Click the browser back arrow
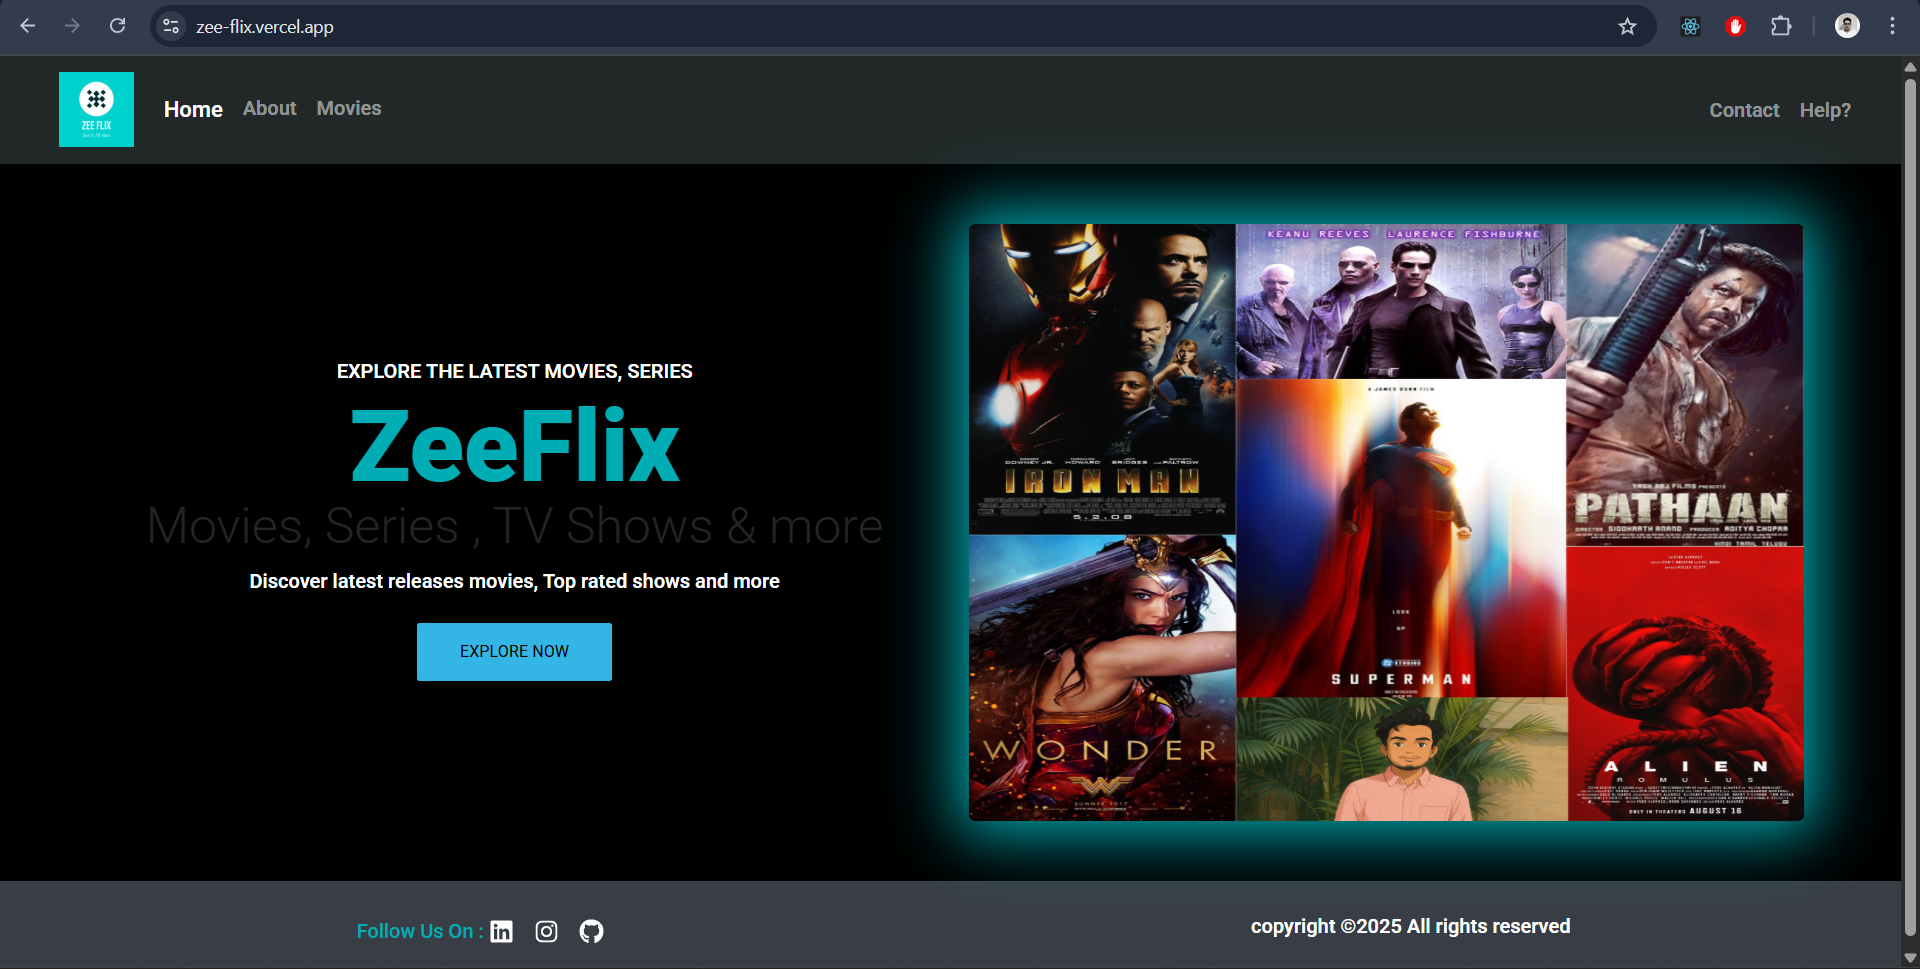 [27, 26]
